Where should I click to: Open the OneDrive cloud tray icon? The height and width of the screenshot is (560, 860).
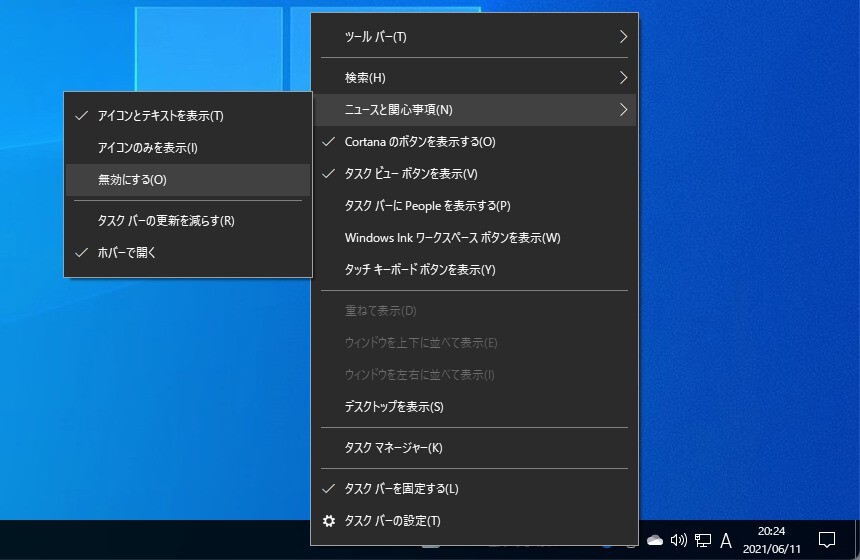coord(654,541)
